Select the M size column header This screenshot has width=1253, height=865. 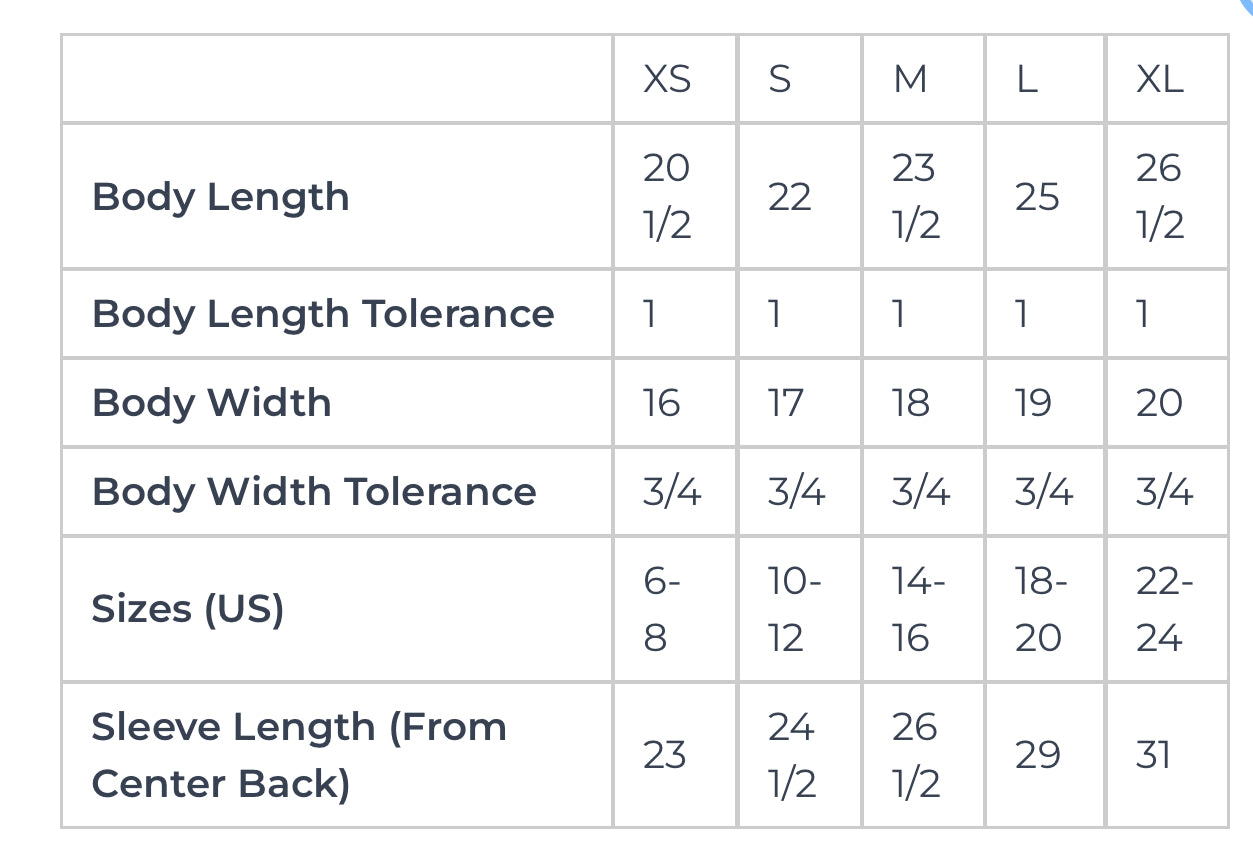[x=910, y=79]
